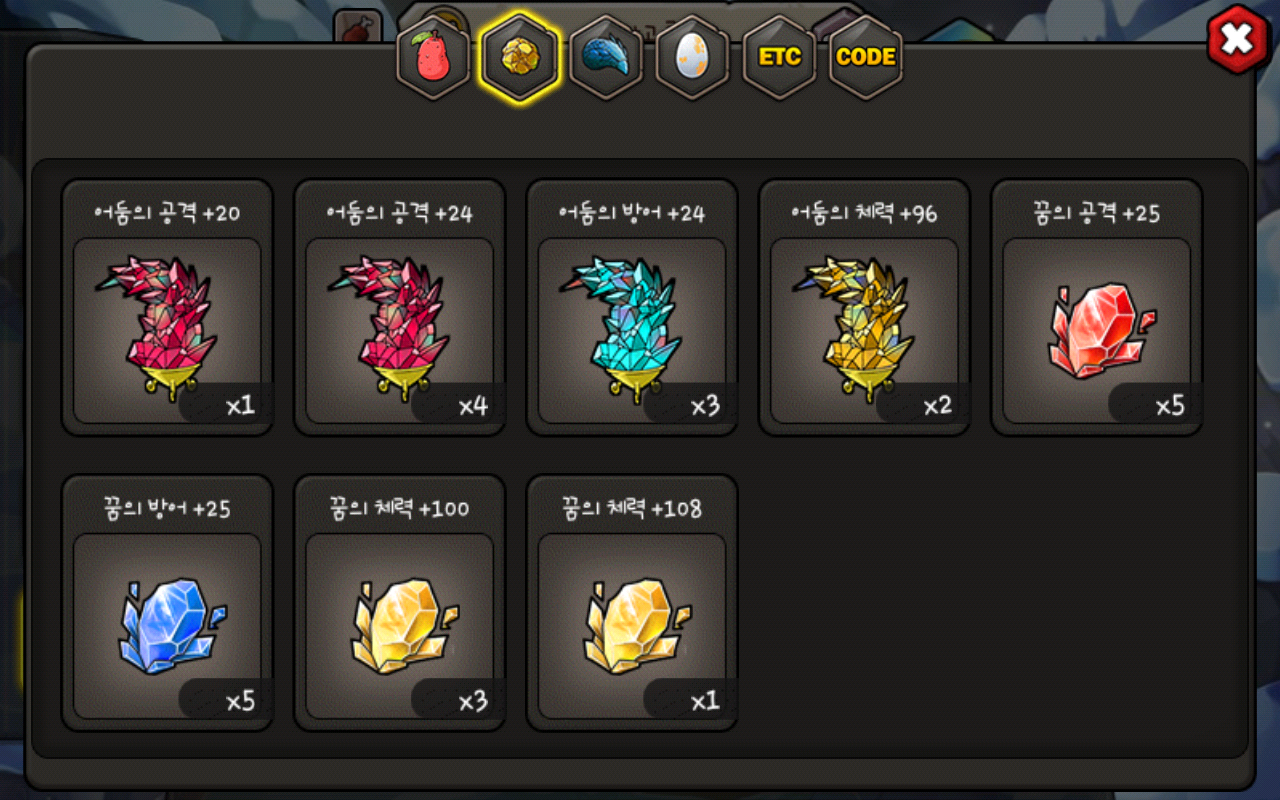Click the meat icon behind the panel
This screenshot has height=800, width=1280.
(x=356, y=28)
